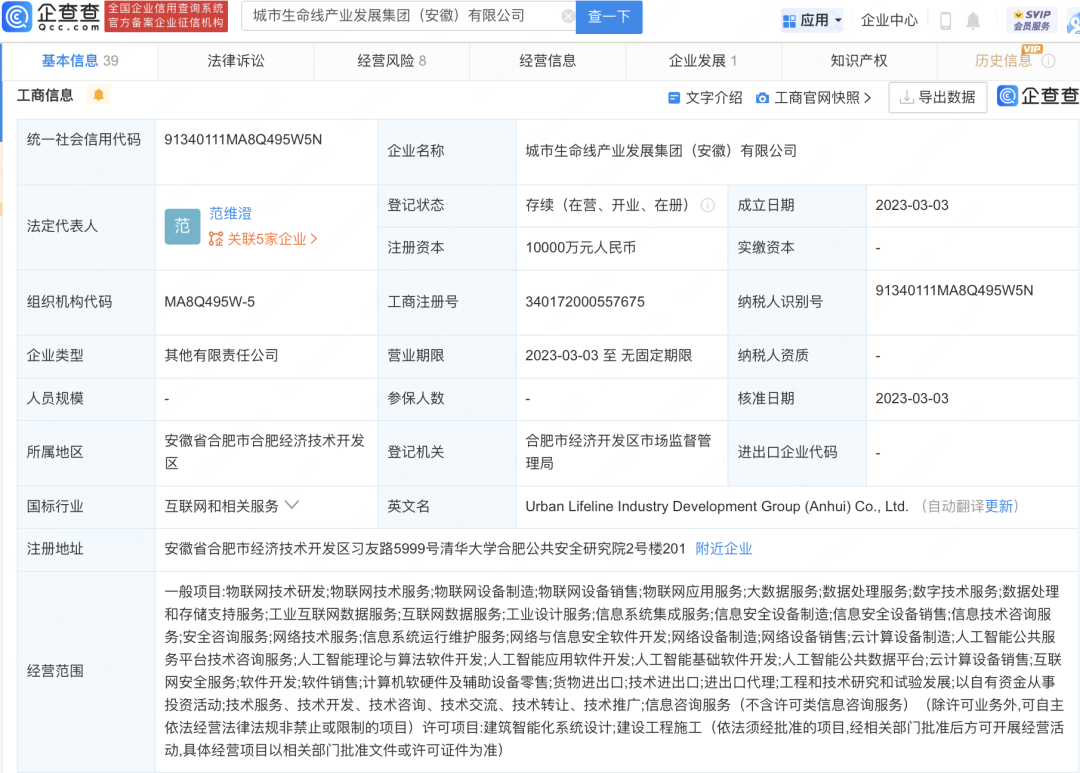This screenshot has height=773, width=1080.
Task: Click the SVIP 会员服务 badge
Action: (1031, 20)
